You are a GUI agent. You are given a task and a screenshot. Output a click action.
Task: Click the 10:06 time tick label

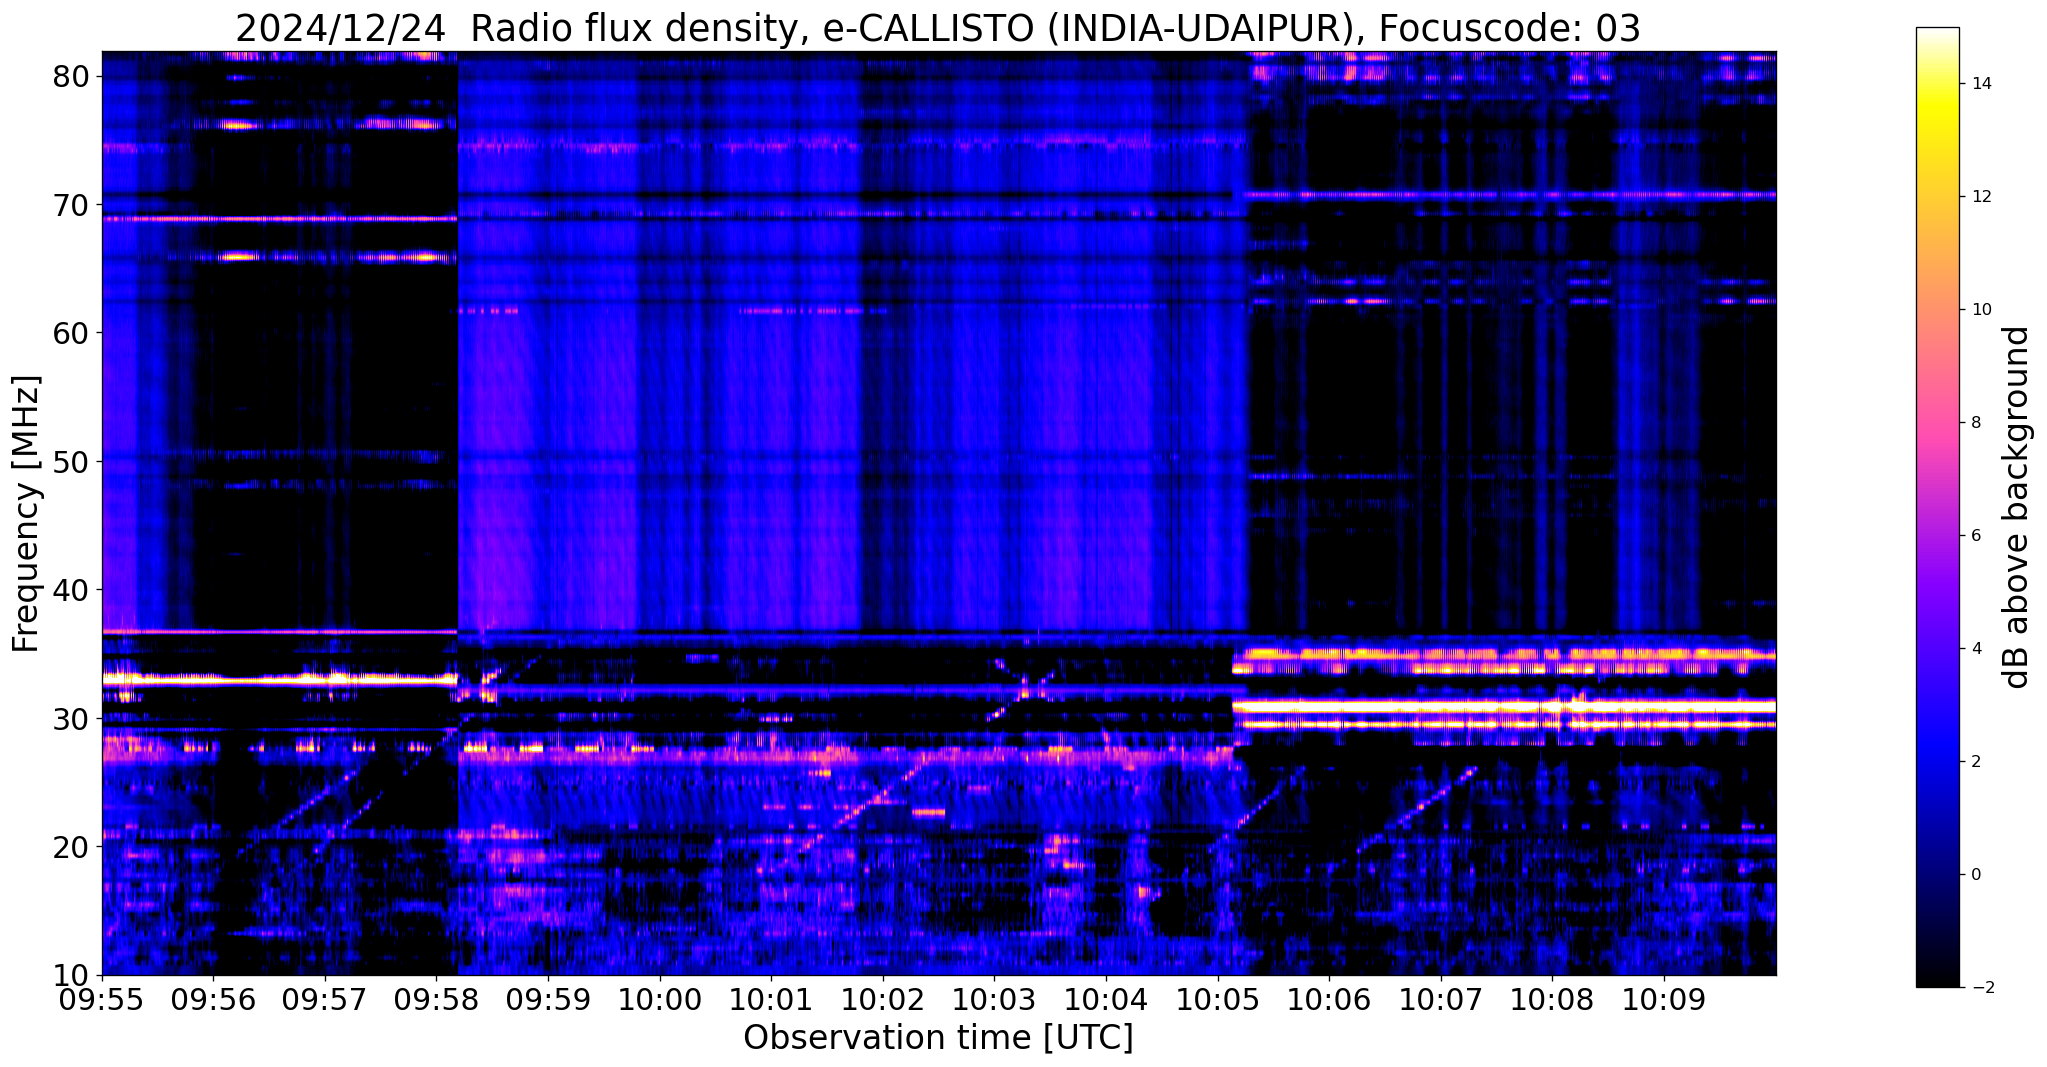(x=1329, y=999)
